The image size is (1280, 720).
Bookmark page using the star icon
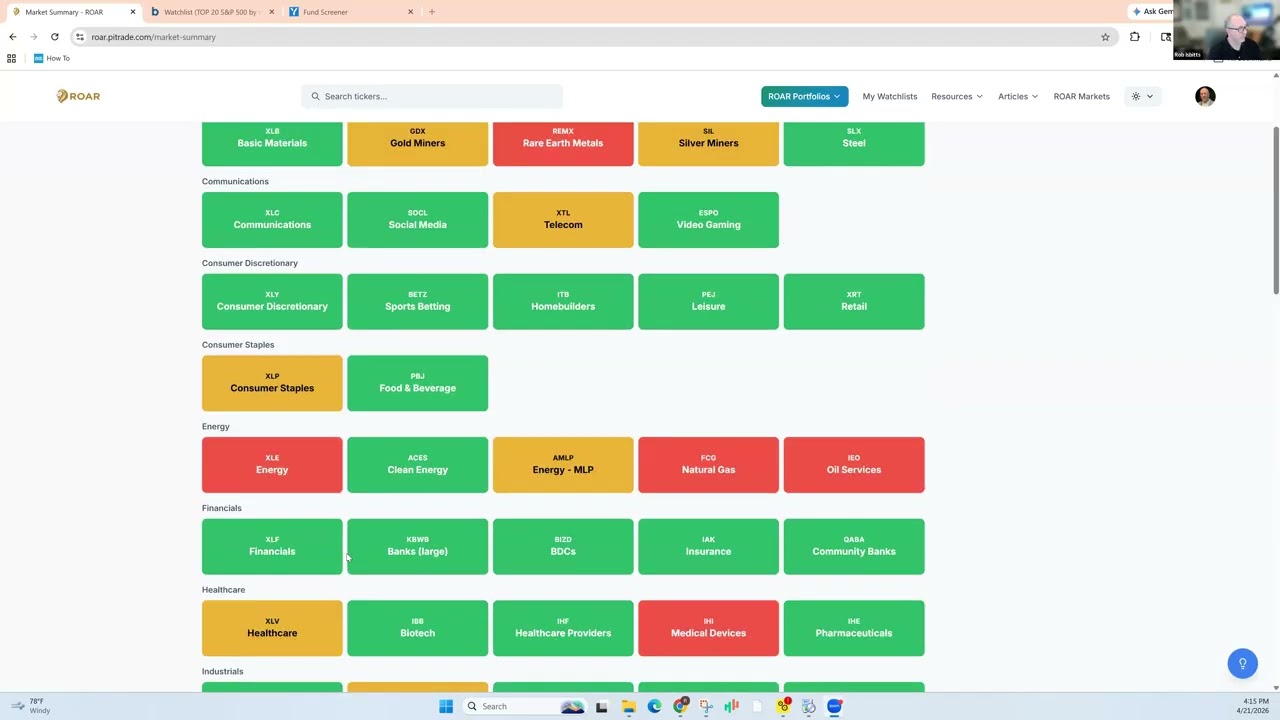coord(1105,37)
